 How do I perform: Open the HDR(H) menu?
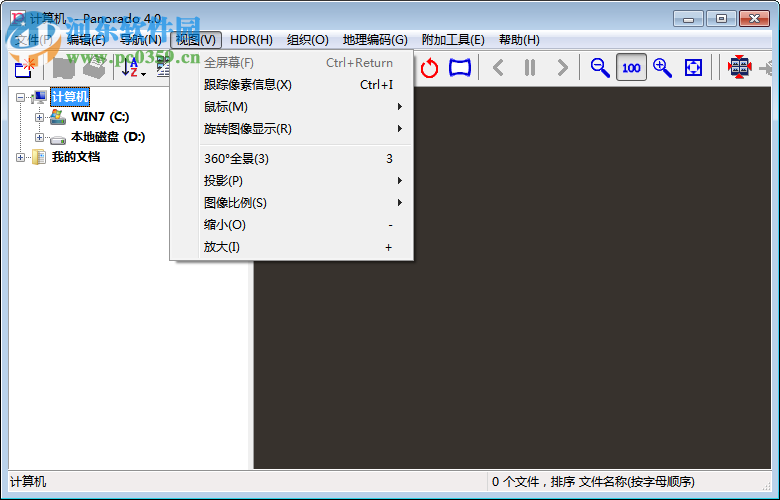coord(251,40)
